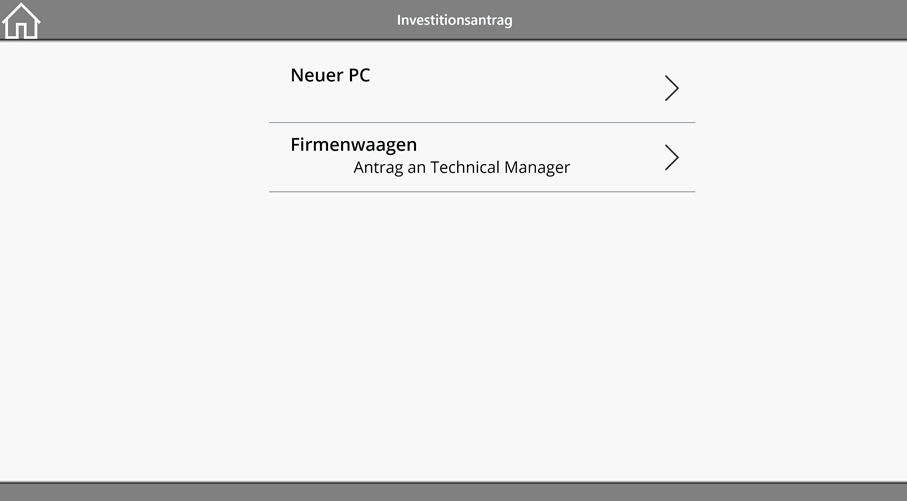Screen dimensions: 907x501
Task: Select the Neuer PC title text
Action: pos(330,75)
